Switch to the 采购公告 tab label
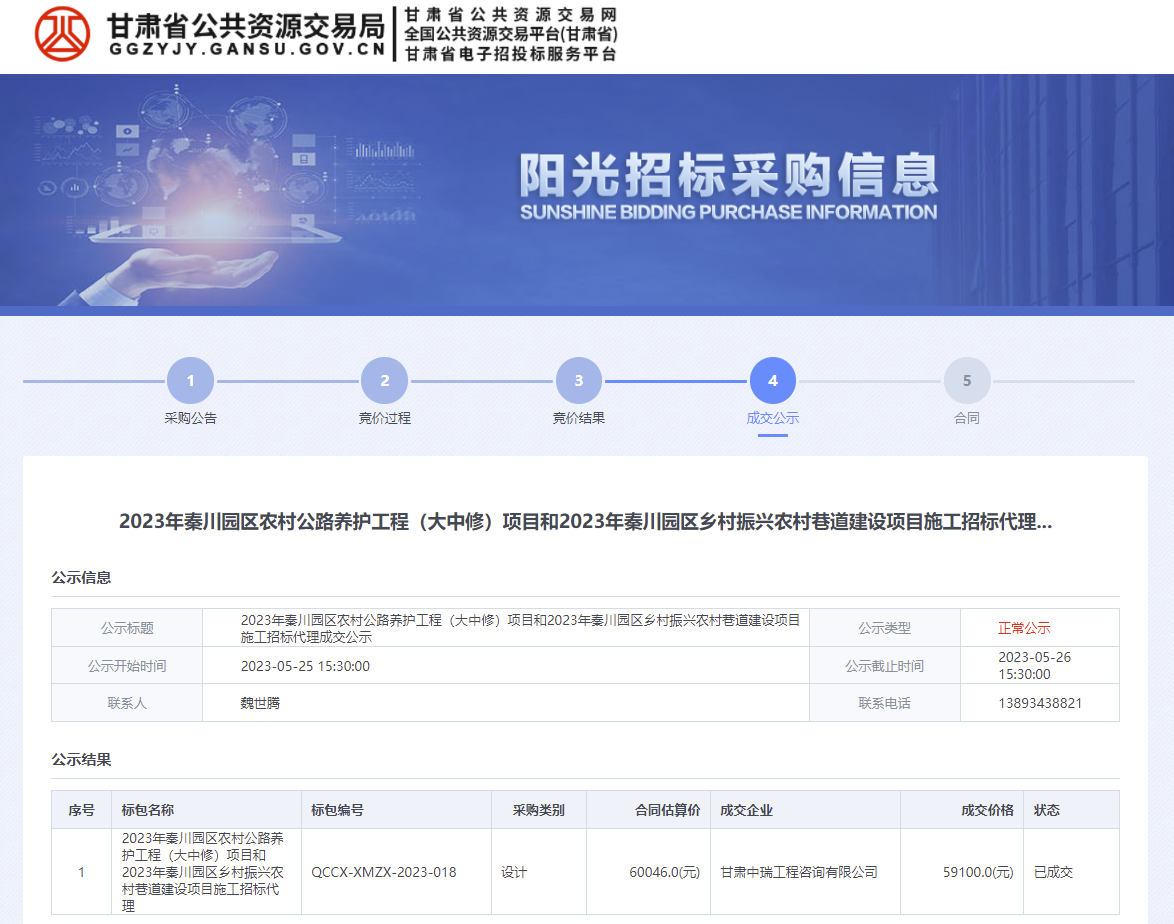The image size is (1174, 924). (190, 418)
